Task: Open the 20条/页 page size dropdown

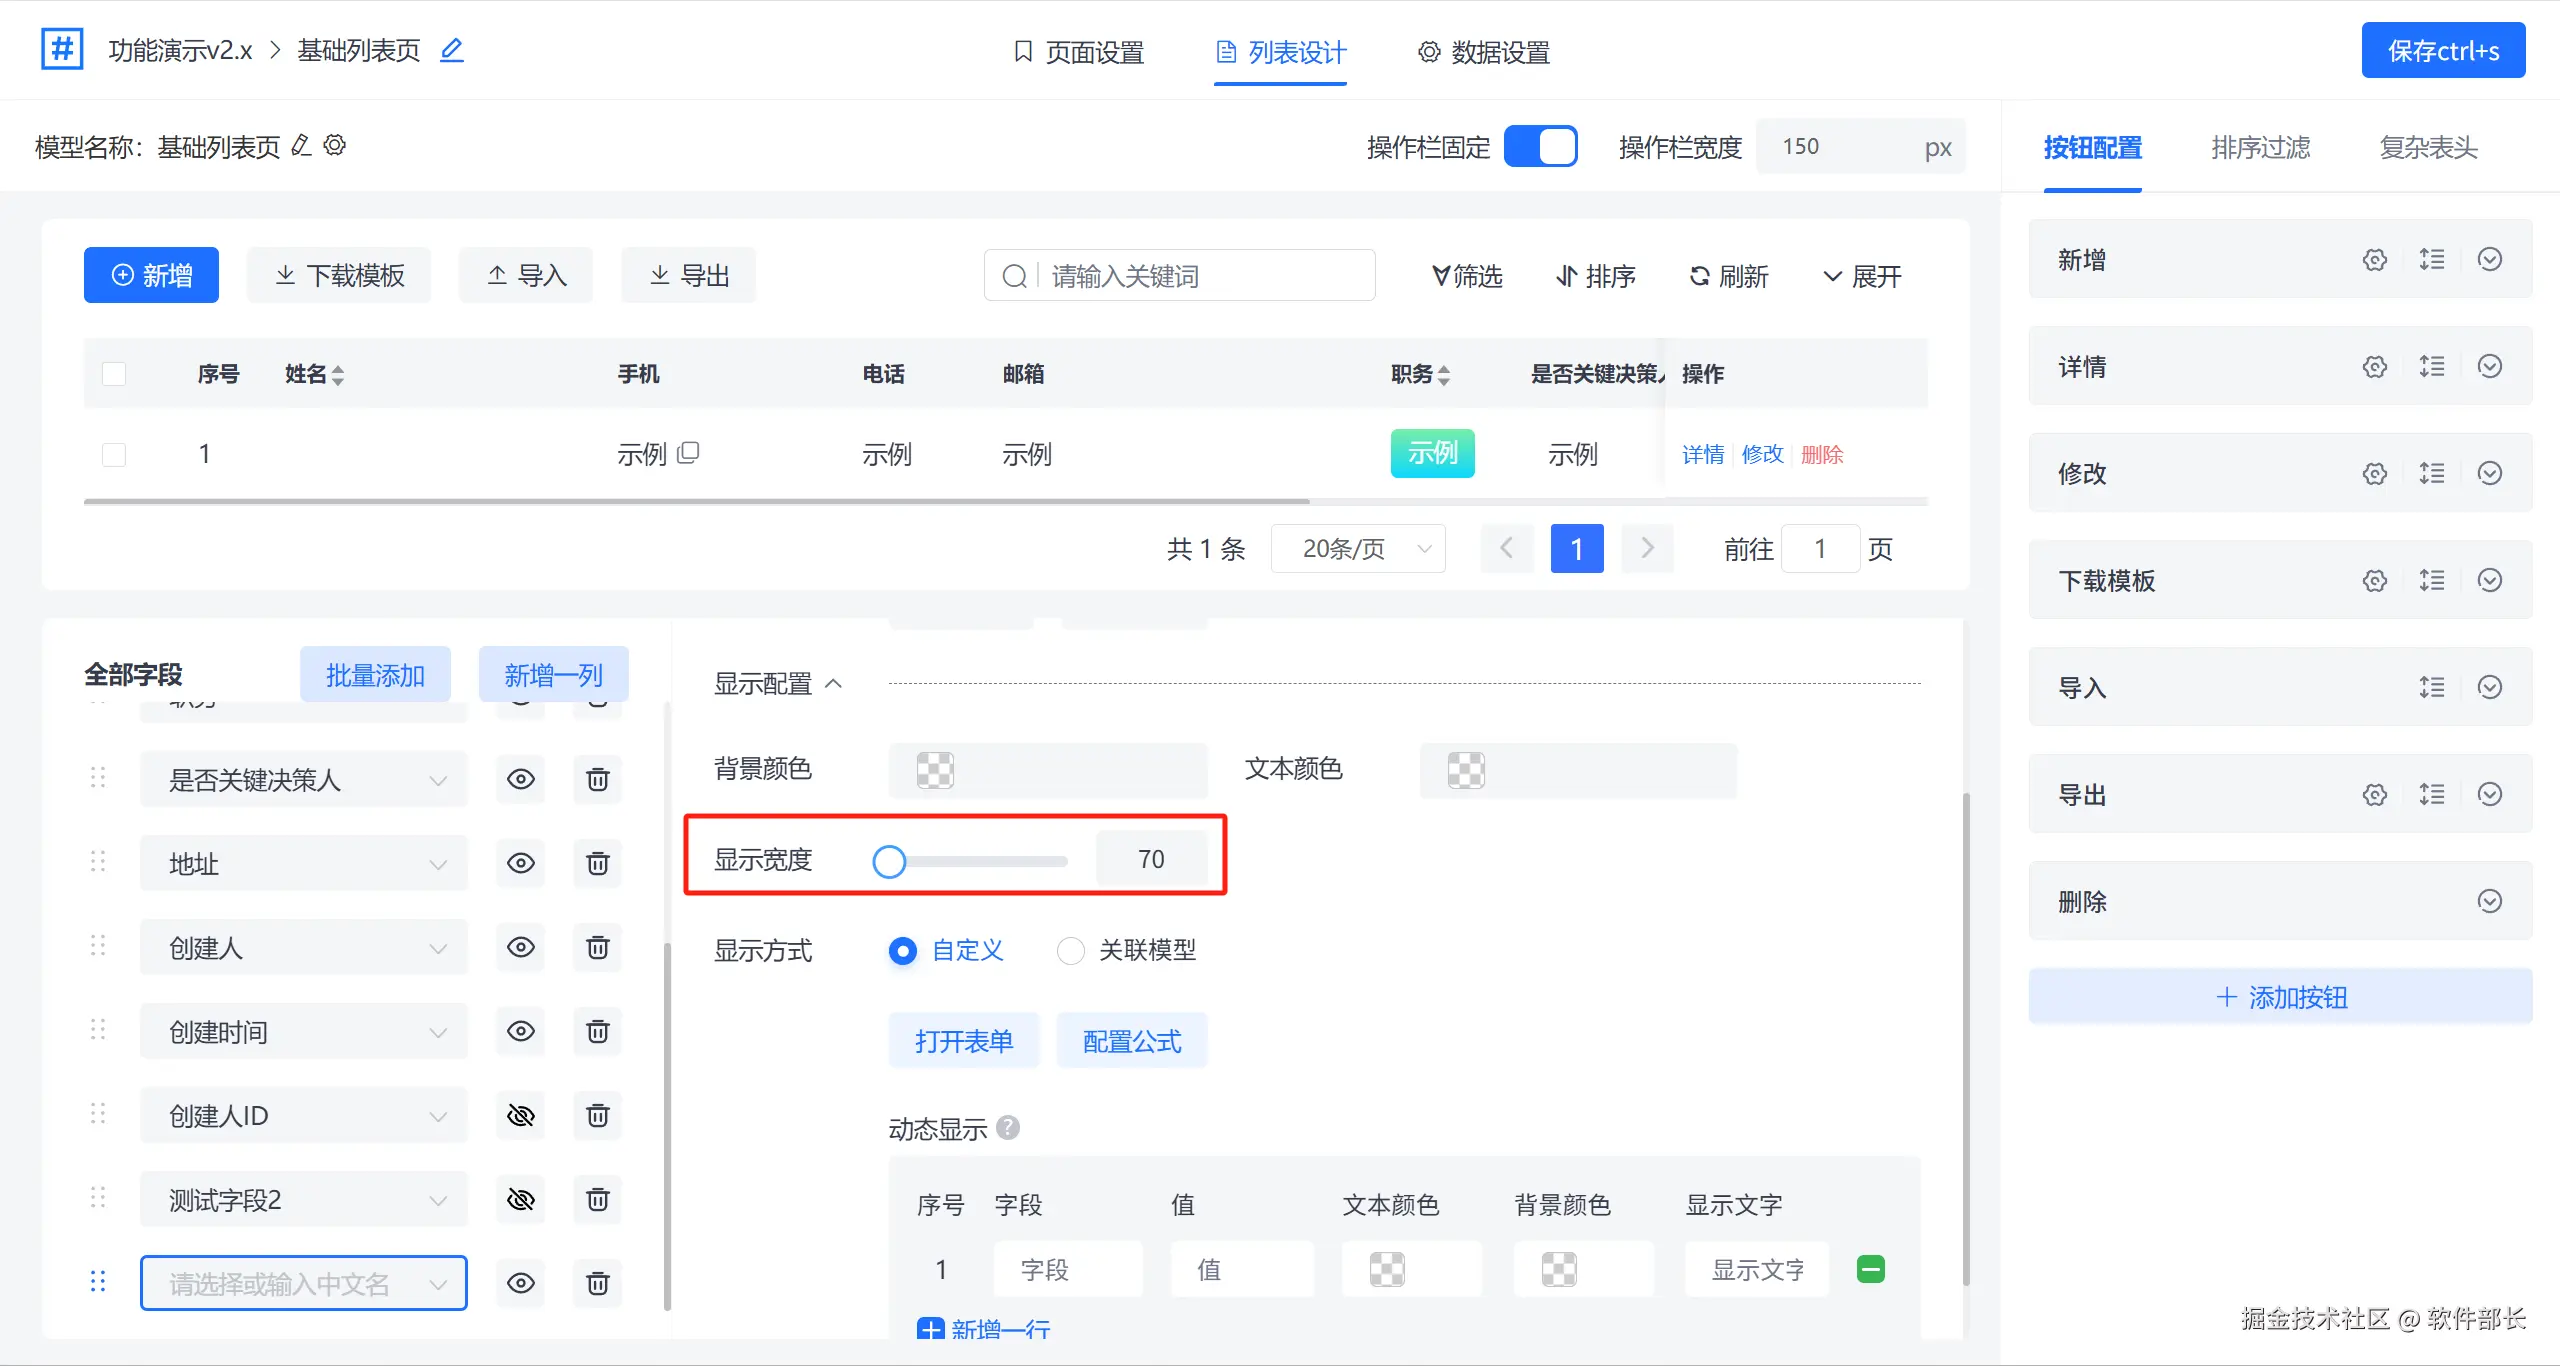Action: [x=1357, y=549]
